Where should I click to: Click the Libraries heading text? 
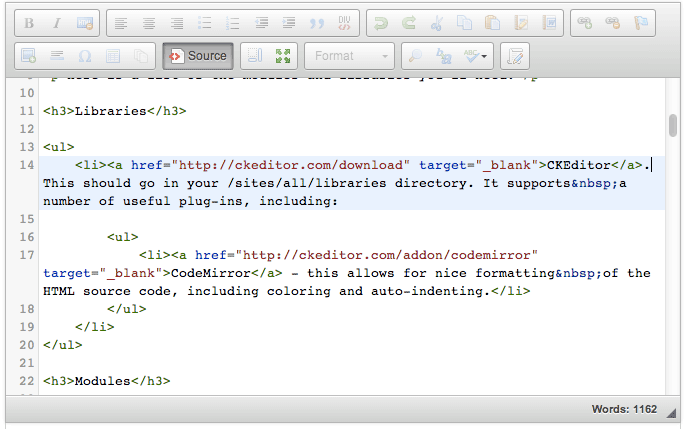click(111, 111)
